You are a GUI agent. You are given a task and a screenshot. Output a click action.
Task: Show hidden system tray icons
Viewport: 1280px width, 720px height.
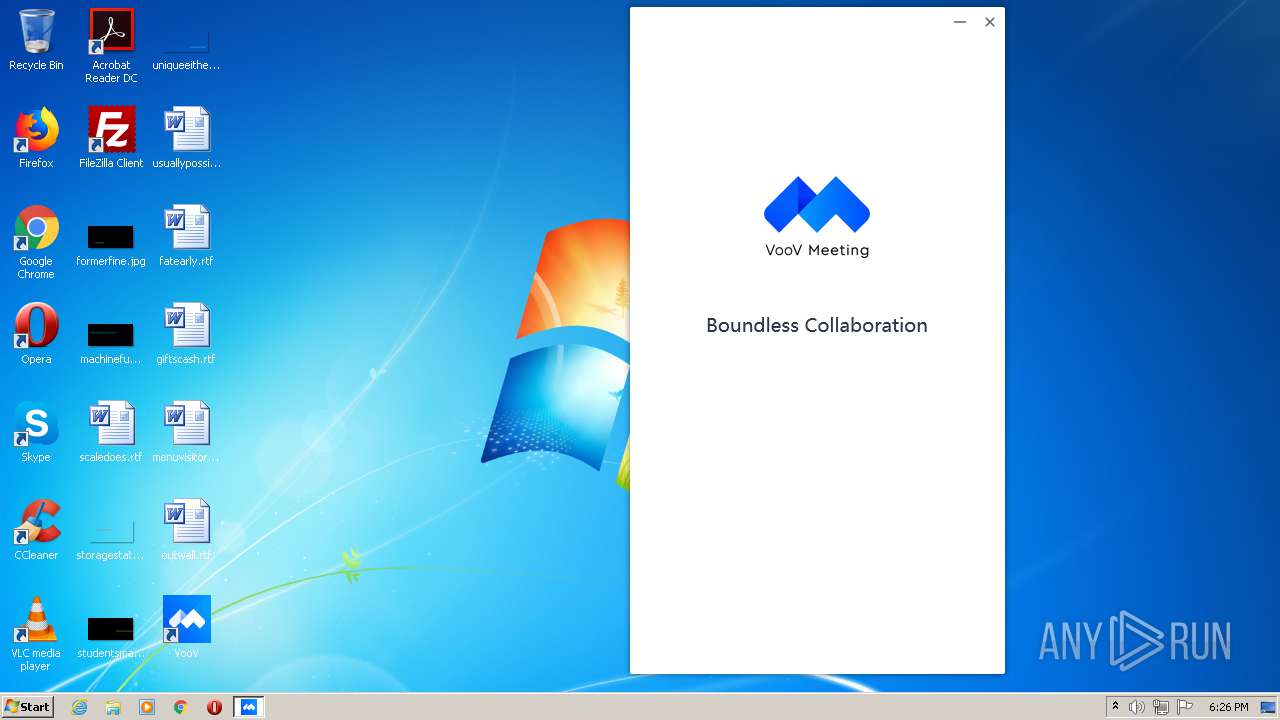click(1115, 707)
